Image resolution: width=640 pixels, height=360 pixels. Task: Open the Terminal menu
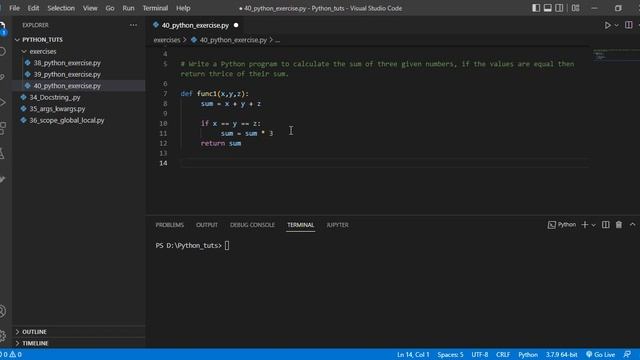(x=155, y=8)
